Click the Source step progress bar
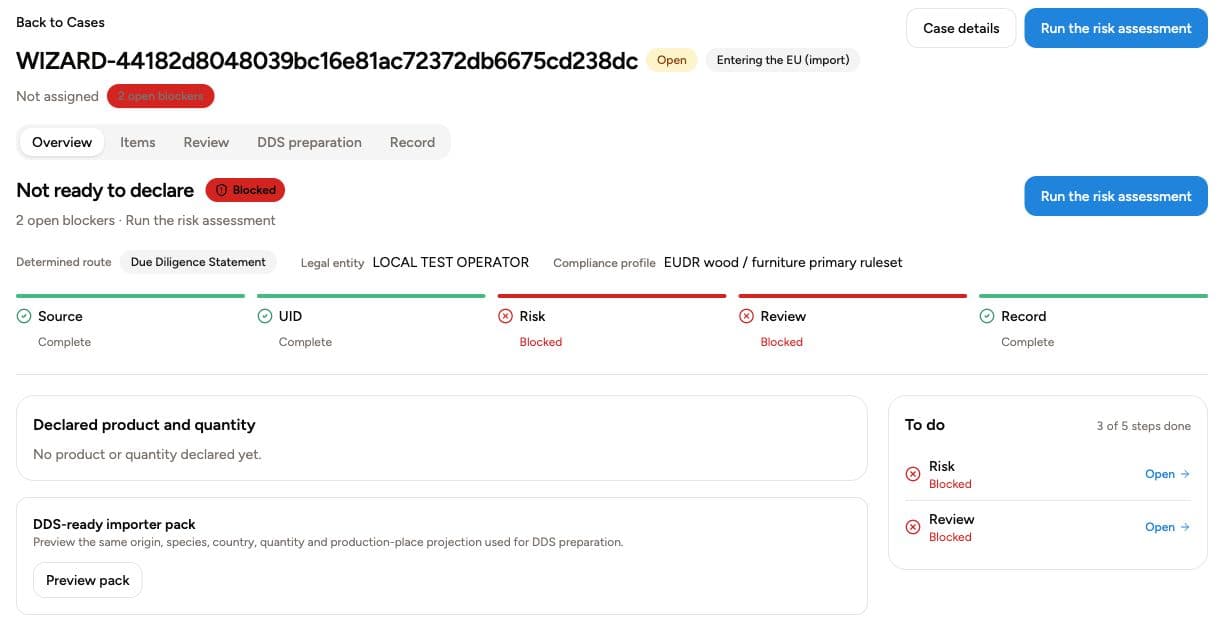Viewport: 1224px width, 623px height. pyautogui.click(x=131, y=296)
